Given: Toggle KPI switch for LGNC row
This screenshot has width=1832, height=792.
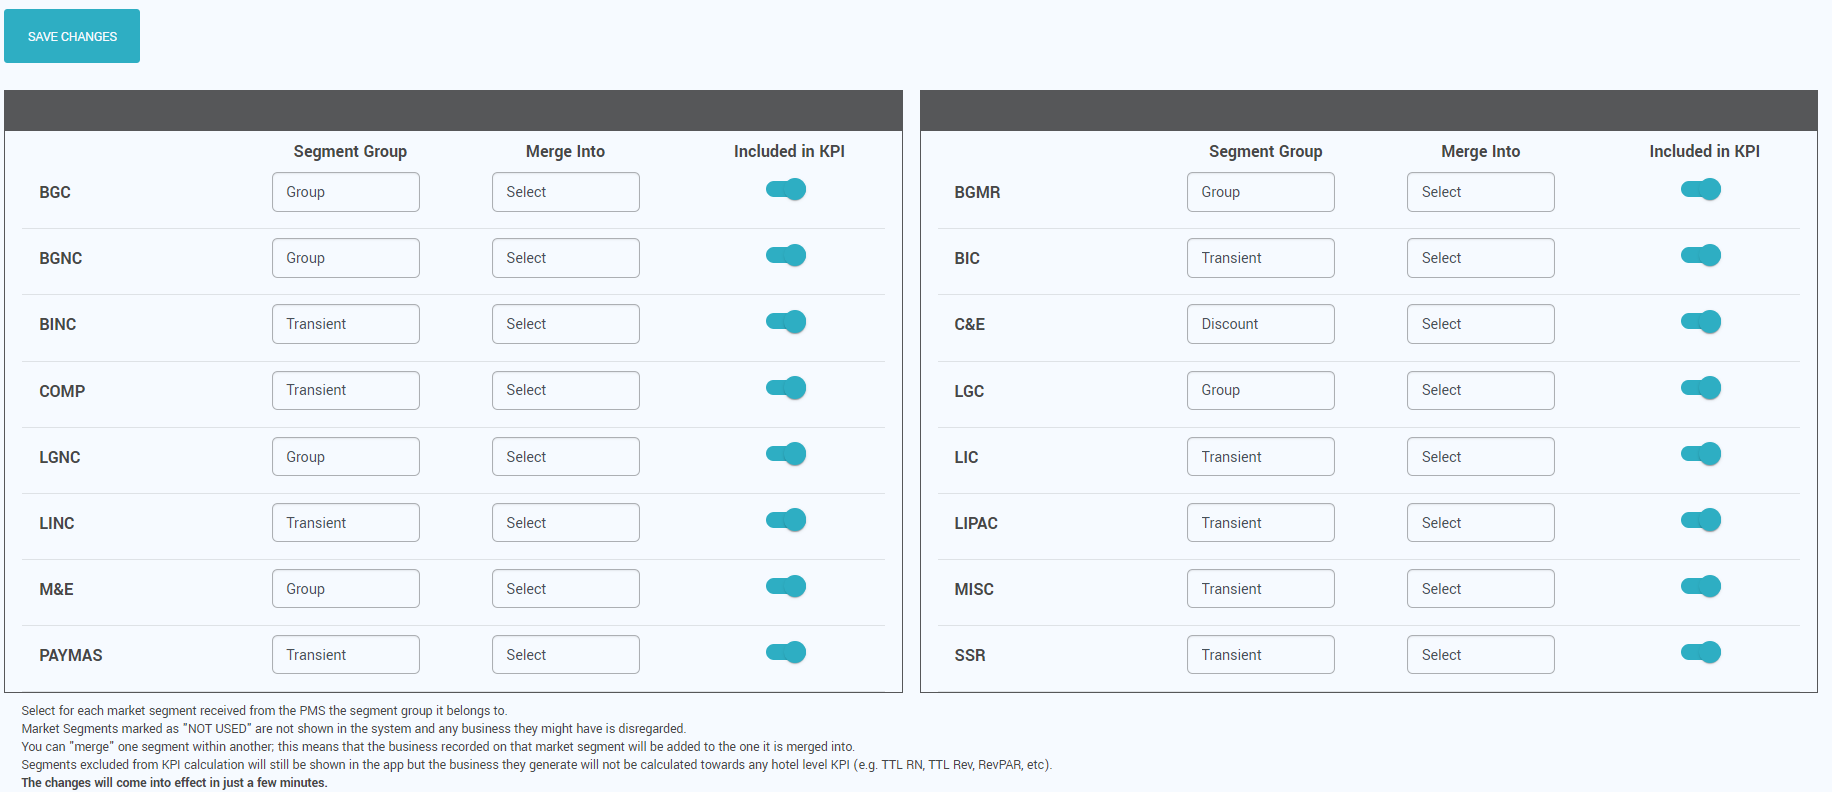Looking at the screenshot, I should pyautogui.click(x=786, y=454).
